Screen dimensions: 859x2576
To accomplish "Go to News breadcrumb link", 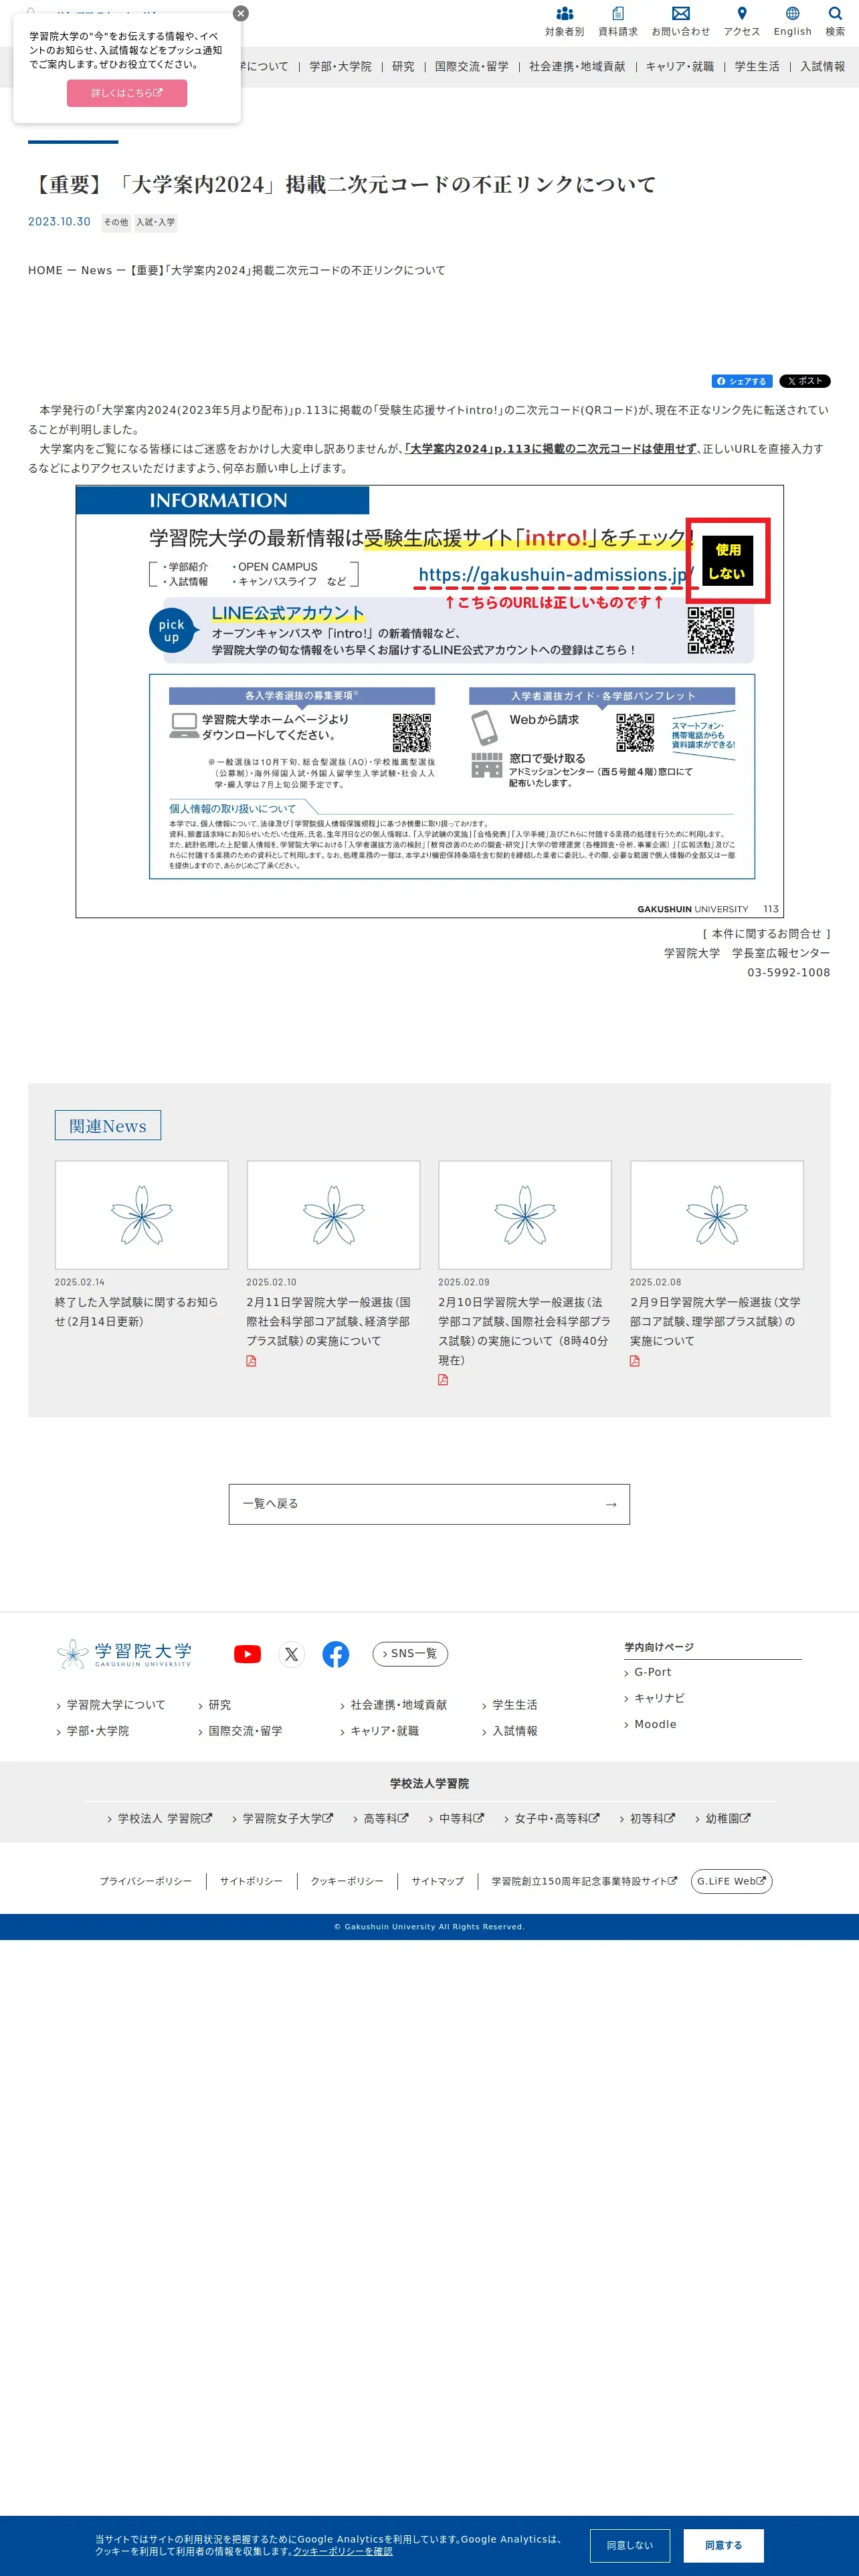I will tap(97, 270).
